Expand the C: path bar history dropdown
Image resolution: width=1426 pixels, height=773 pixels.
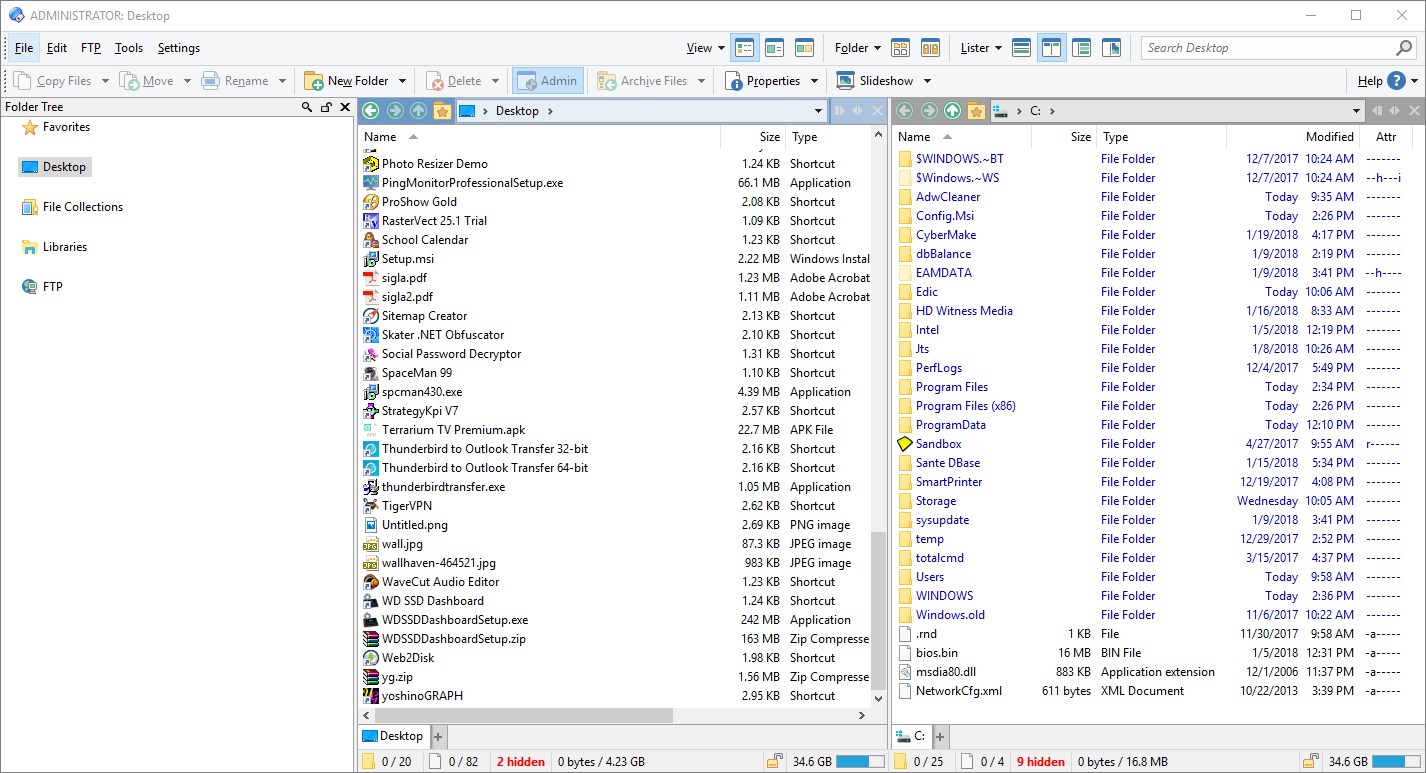coord(1357,111)
